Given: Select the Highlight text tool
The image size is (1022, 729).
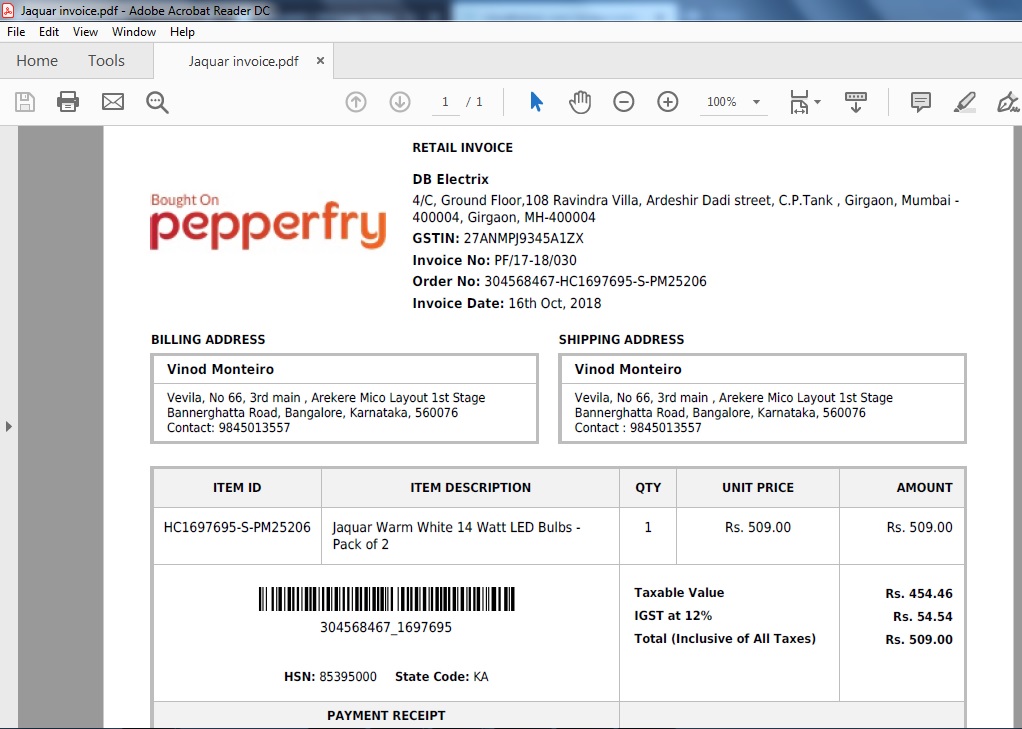Looking at the screenshot, I should point(964,102).
